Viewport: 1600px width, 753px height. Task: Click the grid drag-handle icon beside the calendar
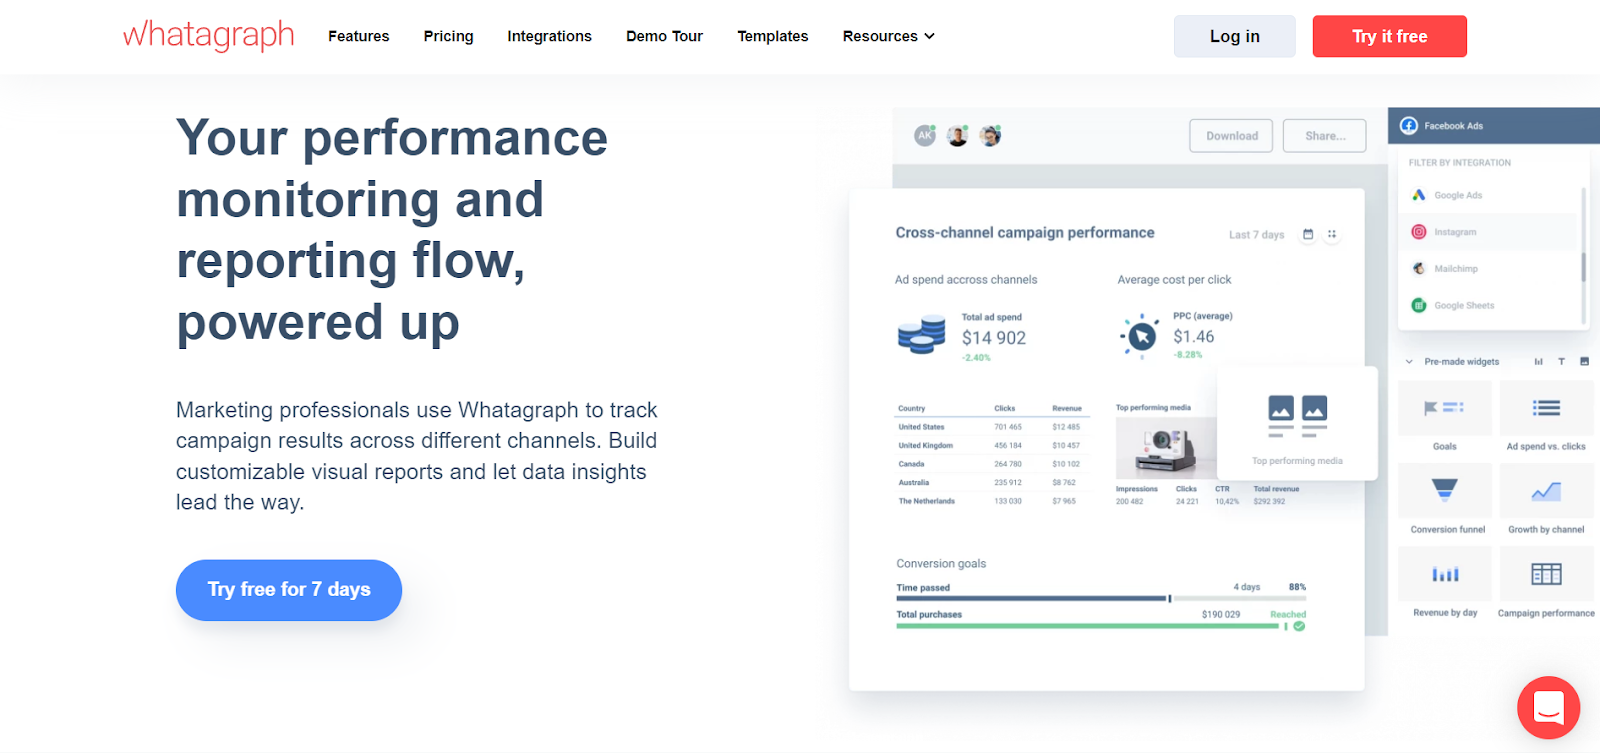point(1332,234)
